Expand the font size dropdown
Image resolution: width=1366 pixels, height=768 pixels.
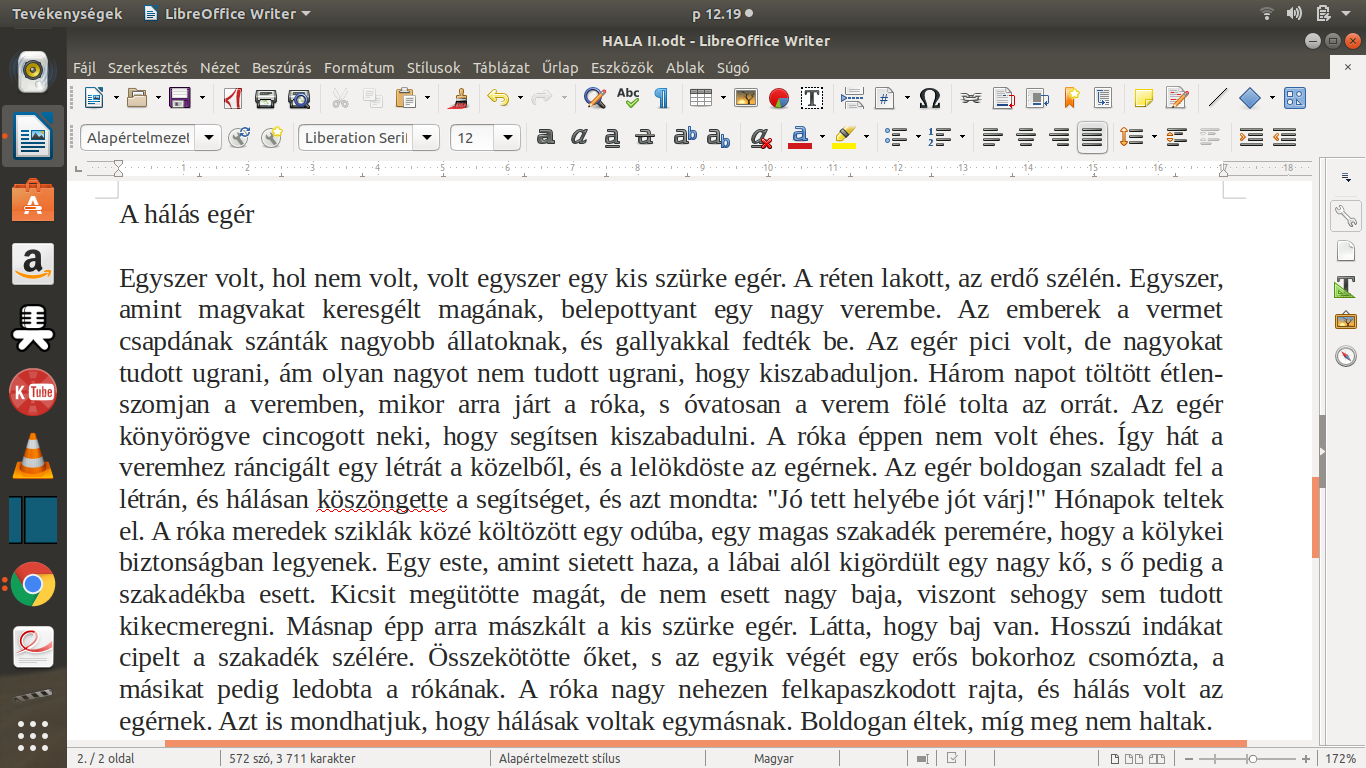tap(509, 137)
